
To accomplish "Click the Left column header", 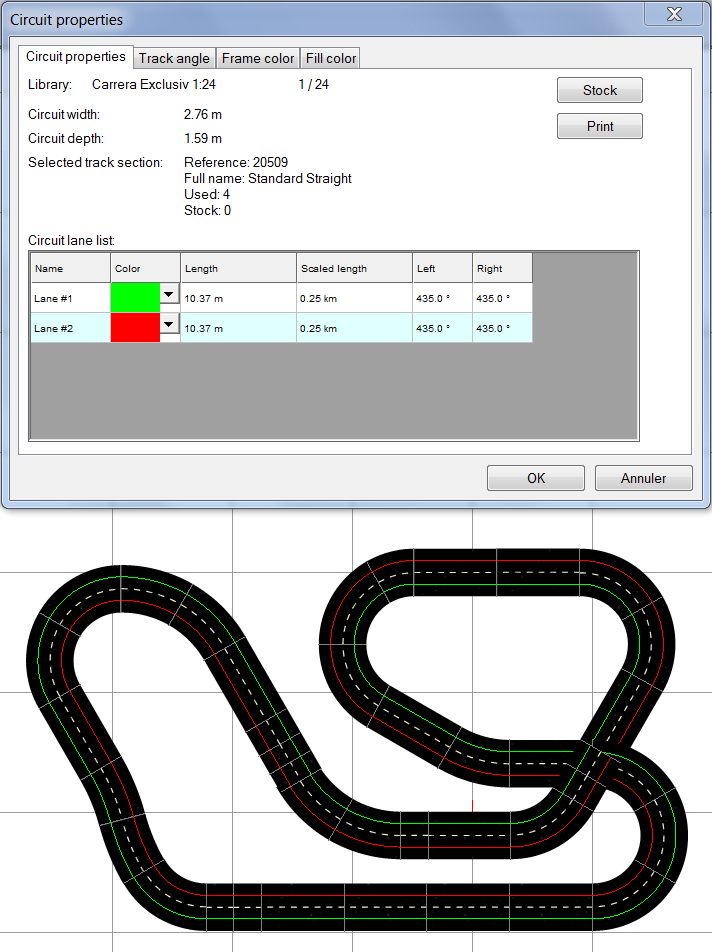I will pos(442,268).
